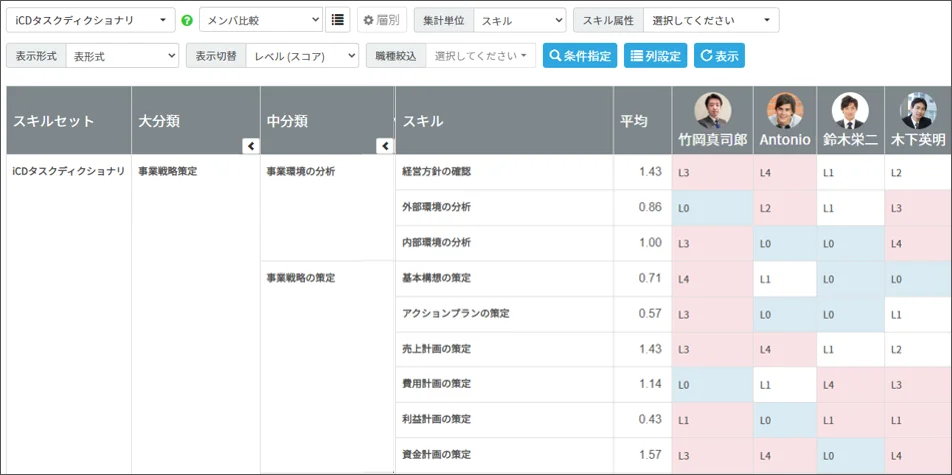Open the メンバ比較 dropdown
The height and width of the screenshot is (475, 952).
point(261,20)
